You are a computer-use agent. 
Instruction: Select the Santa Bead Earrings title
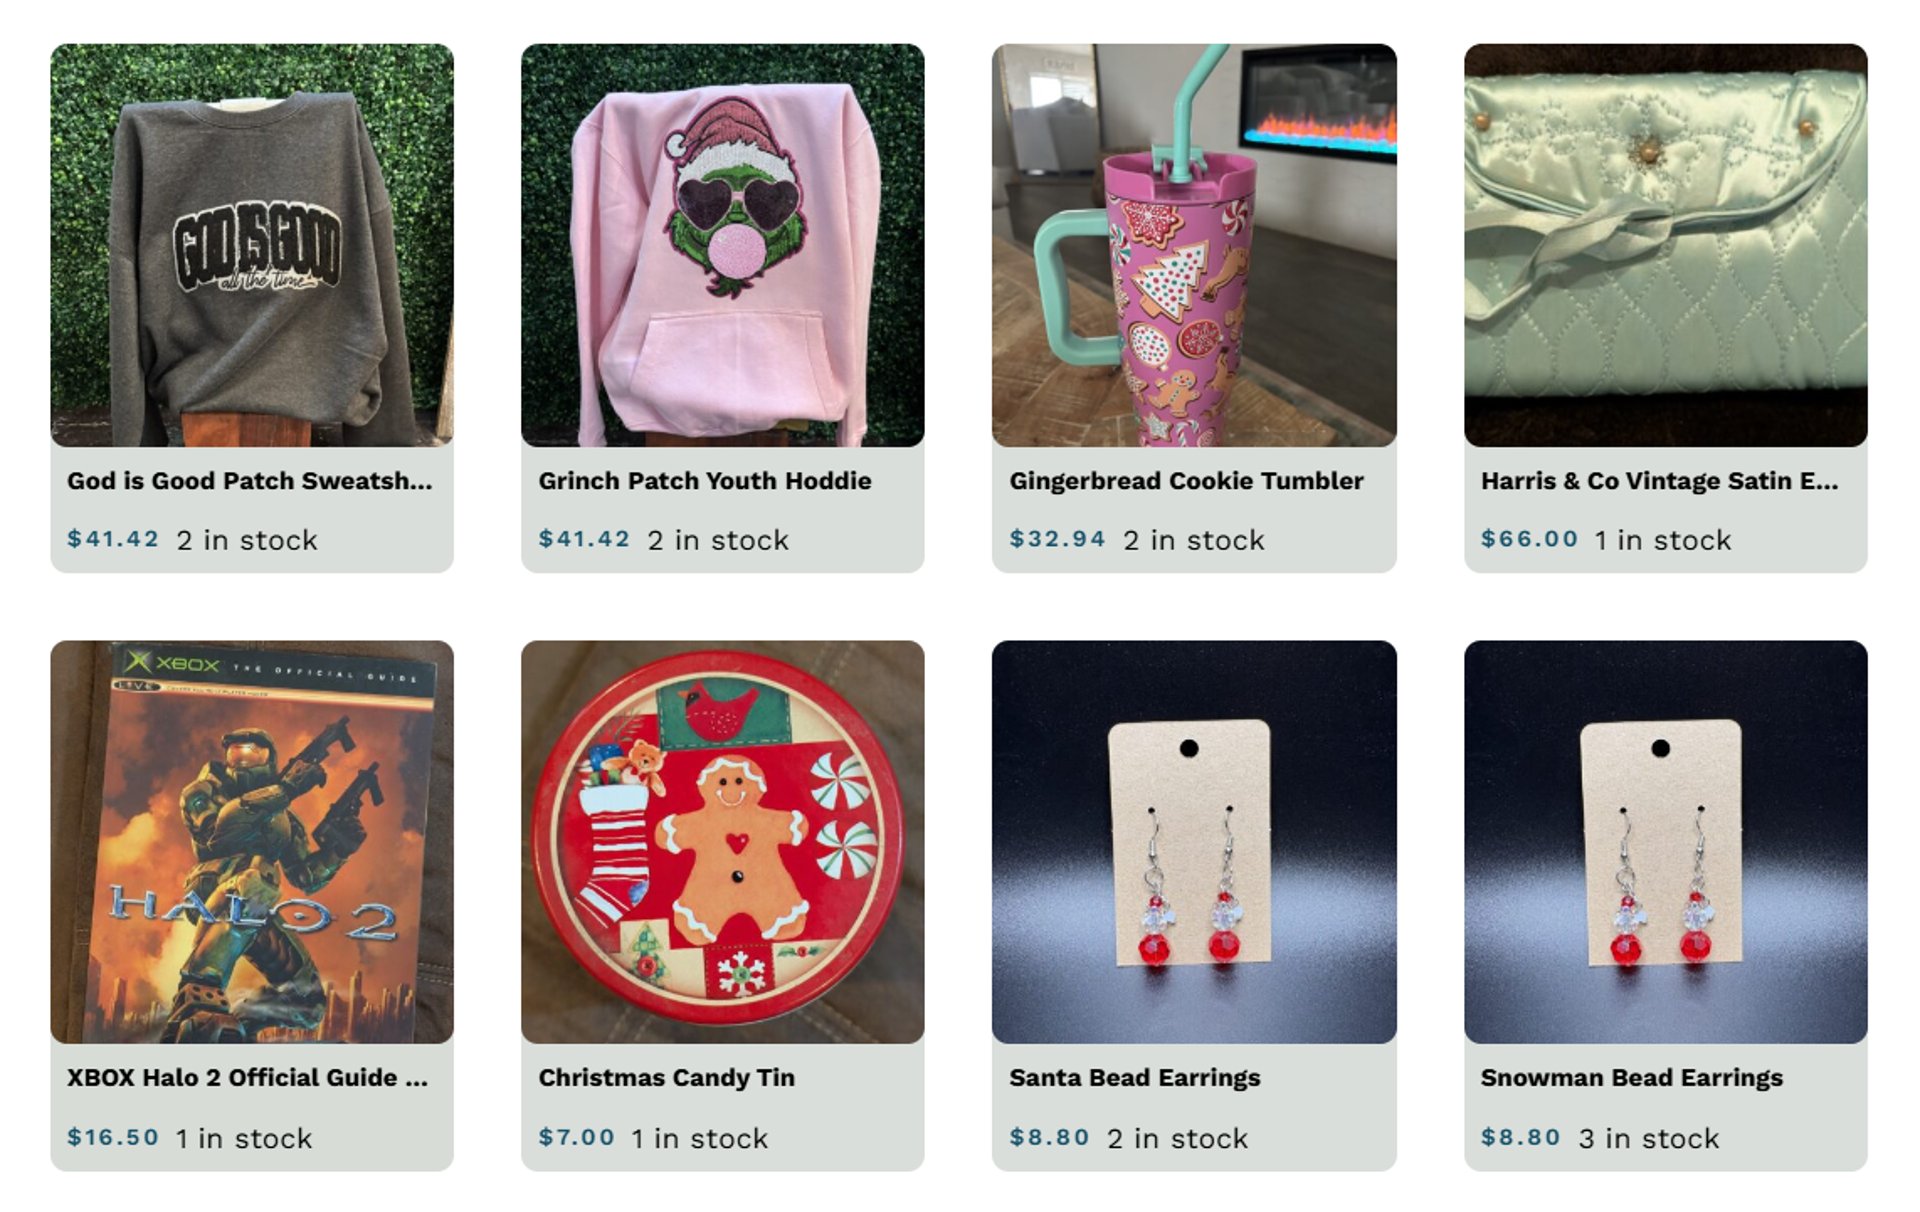pos(1135,1078)
